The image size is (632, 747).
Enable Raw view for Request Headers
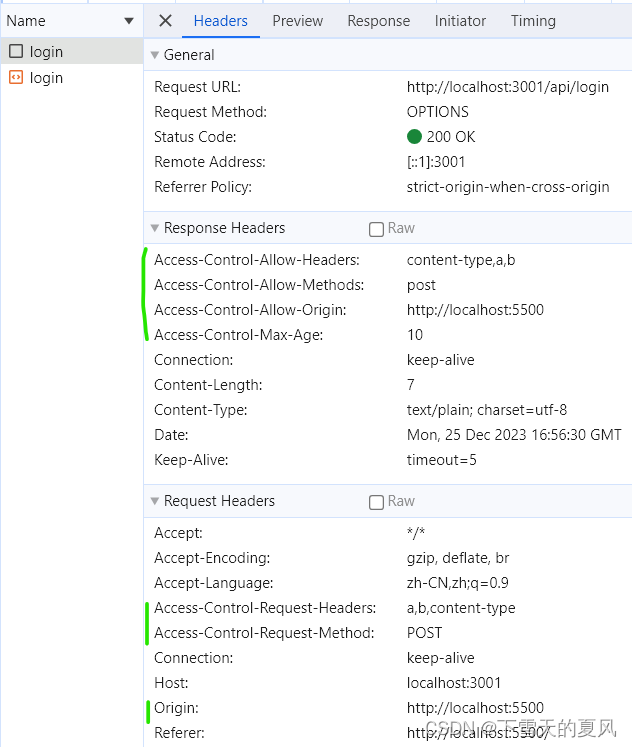[376, 502]
